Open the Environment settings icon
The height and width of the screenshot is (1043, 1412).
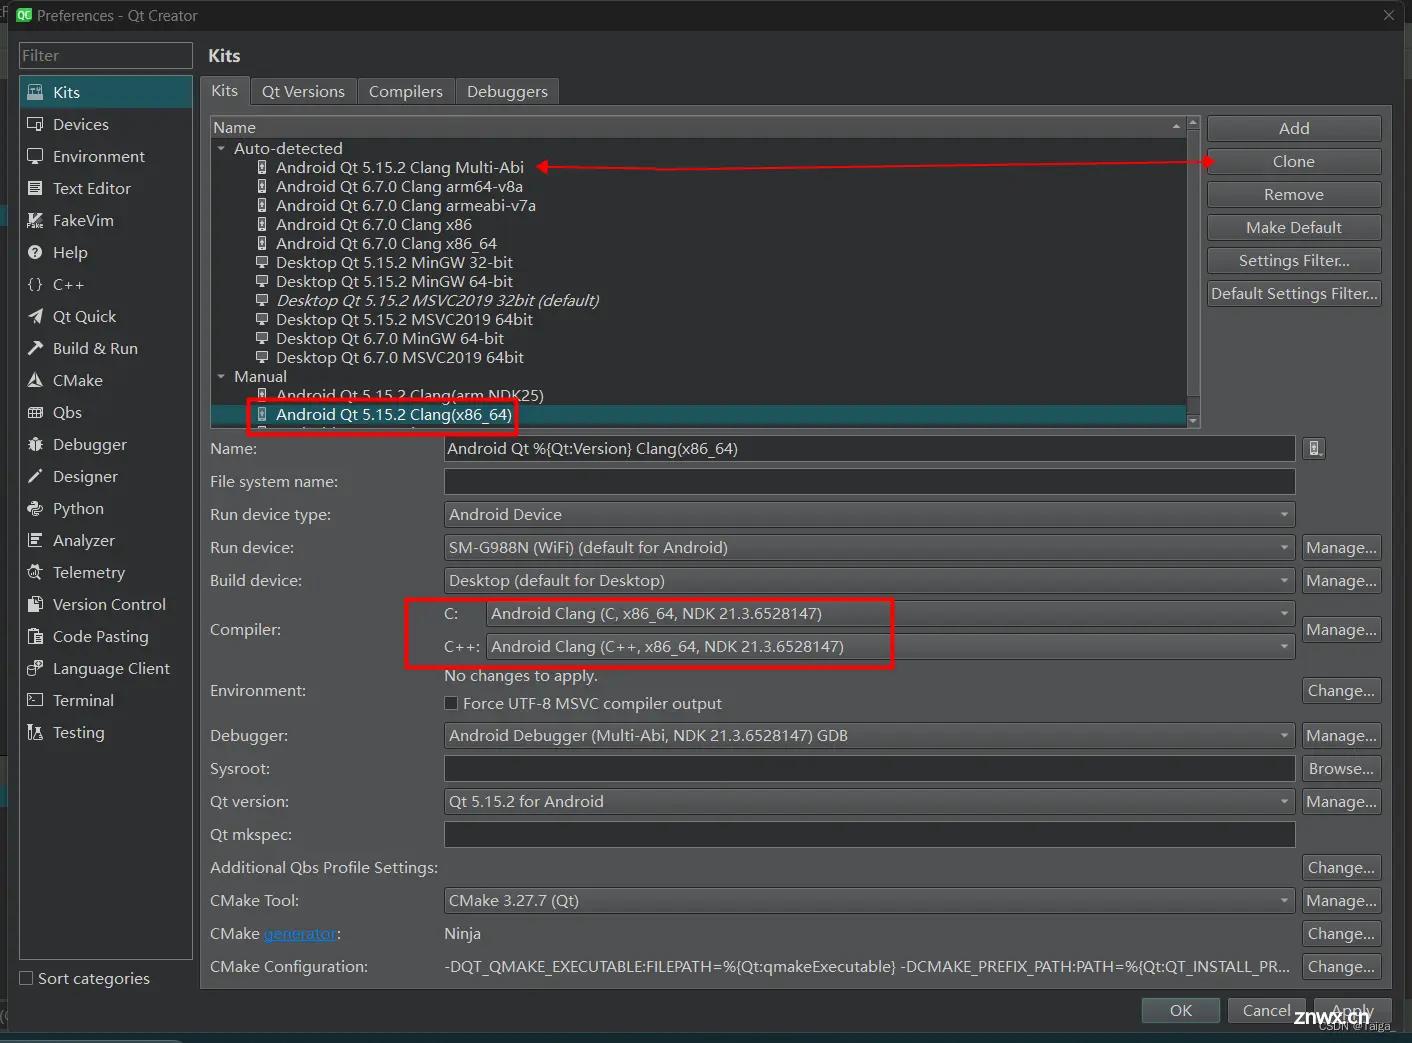(35, 156)
